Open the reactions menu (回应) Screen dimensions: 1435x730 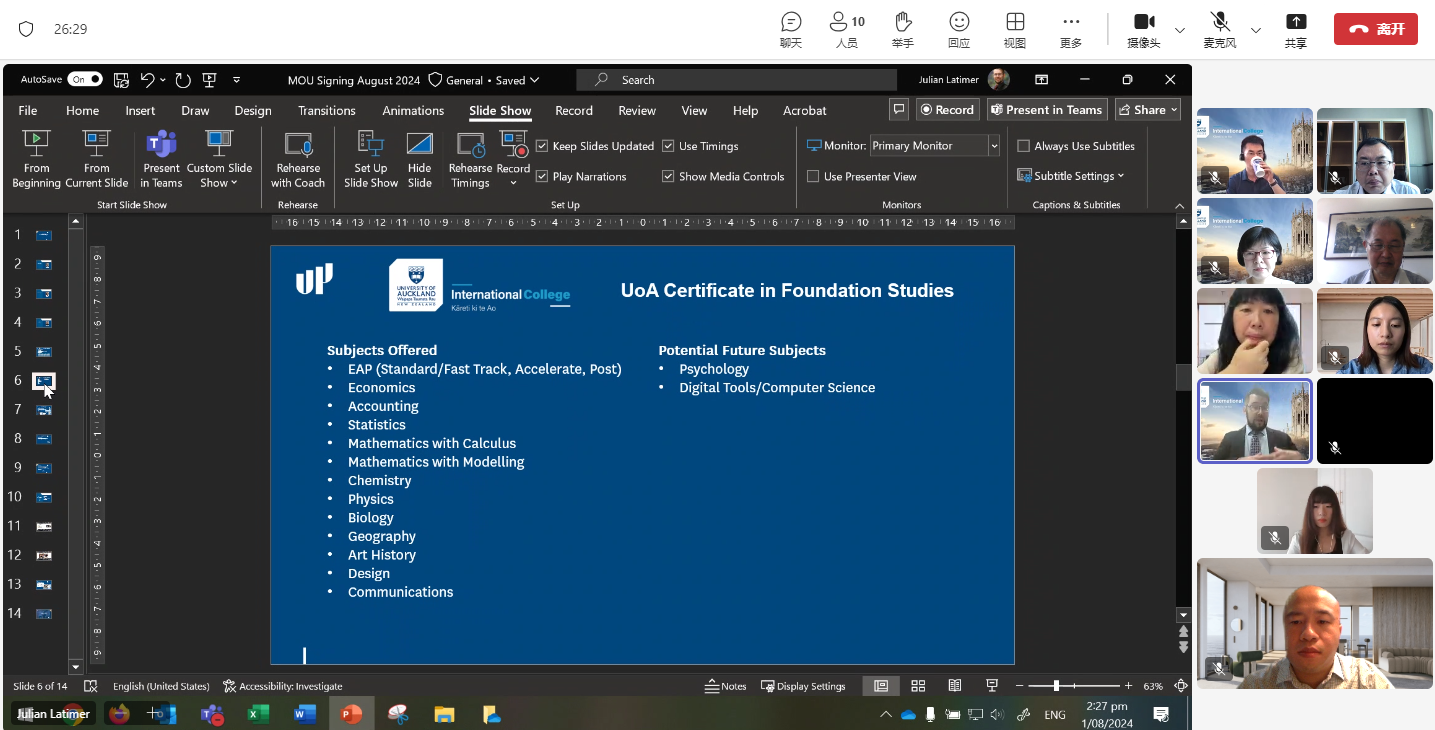[x=959, y=30]
